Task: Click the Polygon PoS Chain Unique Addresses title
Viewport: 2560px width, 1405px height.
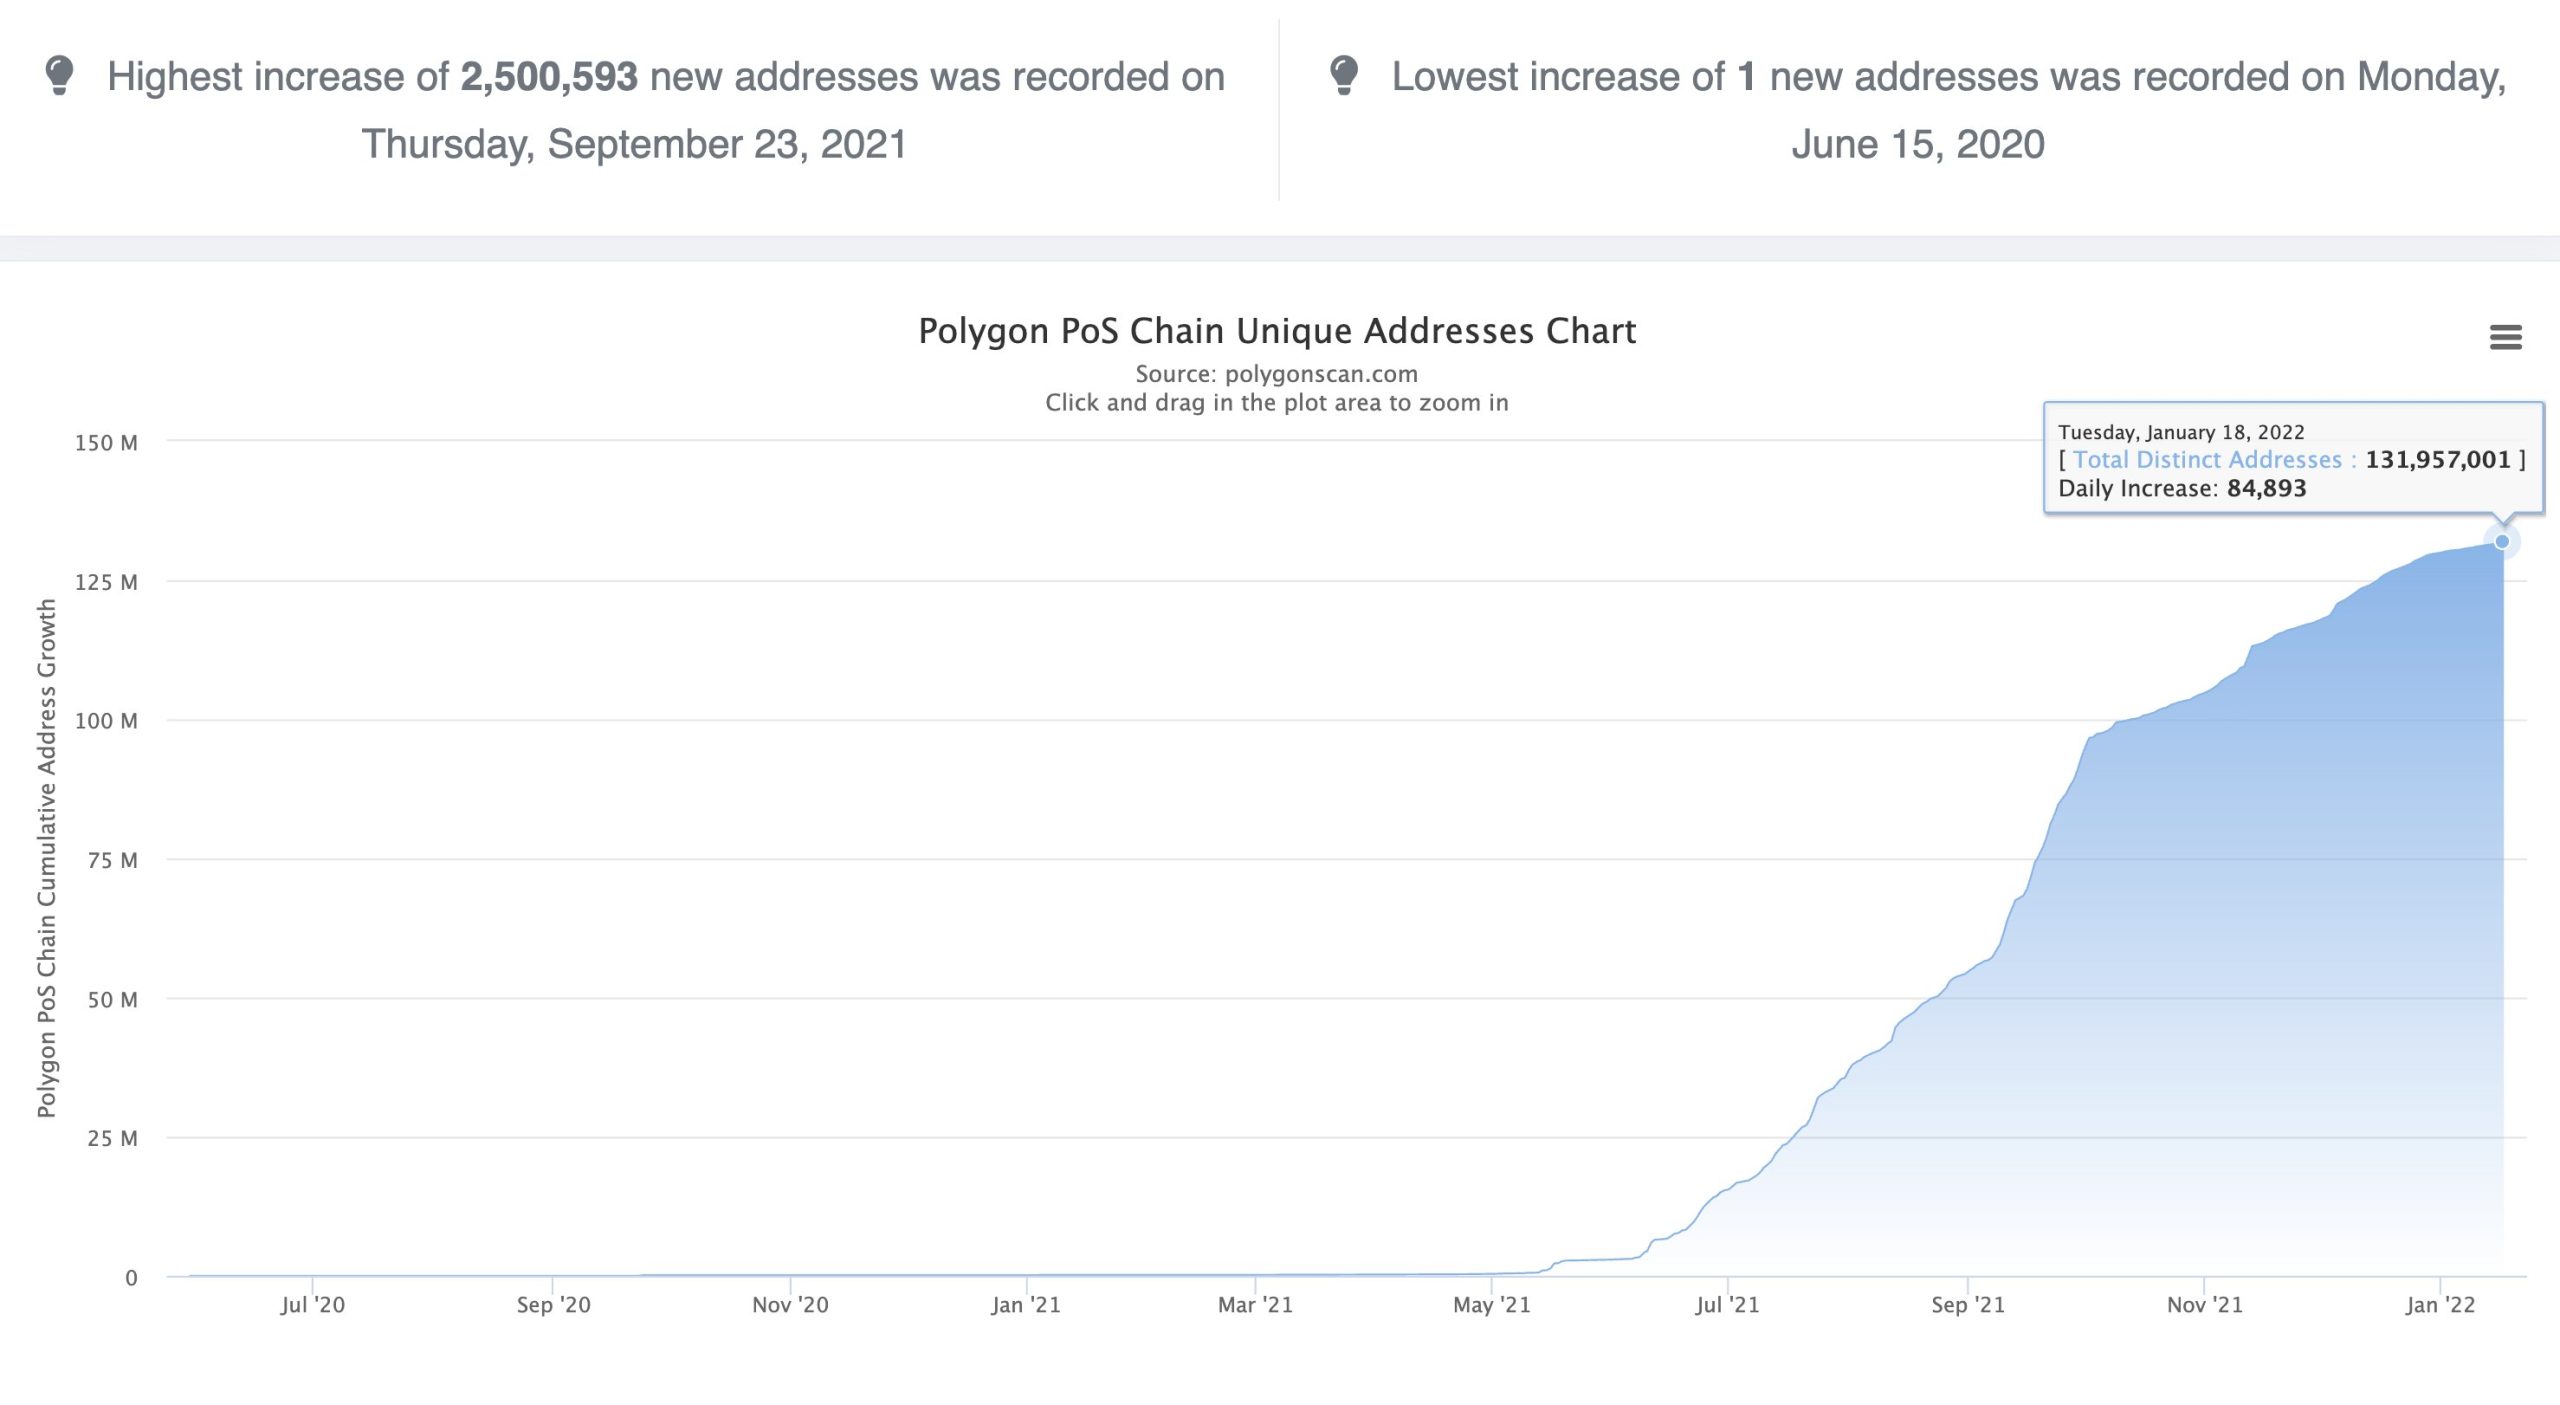Action: [x=1277, y=331]
